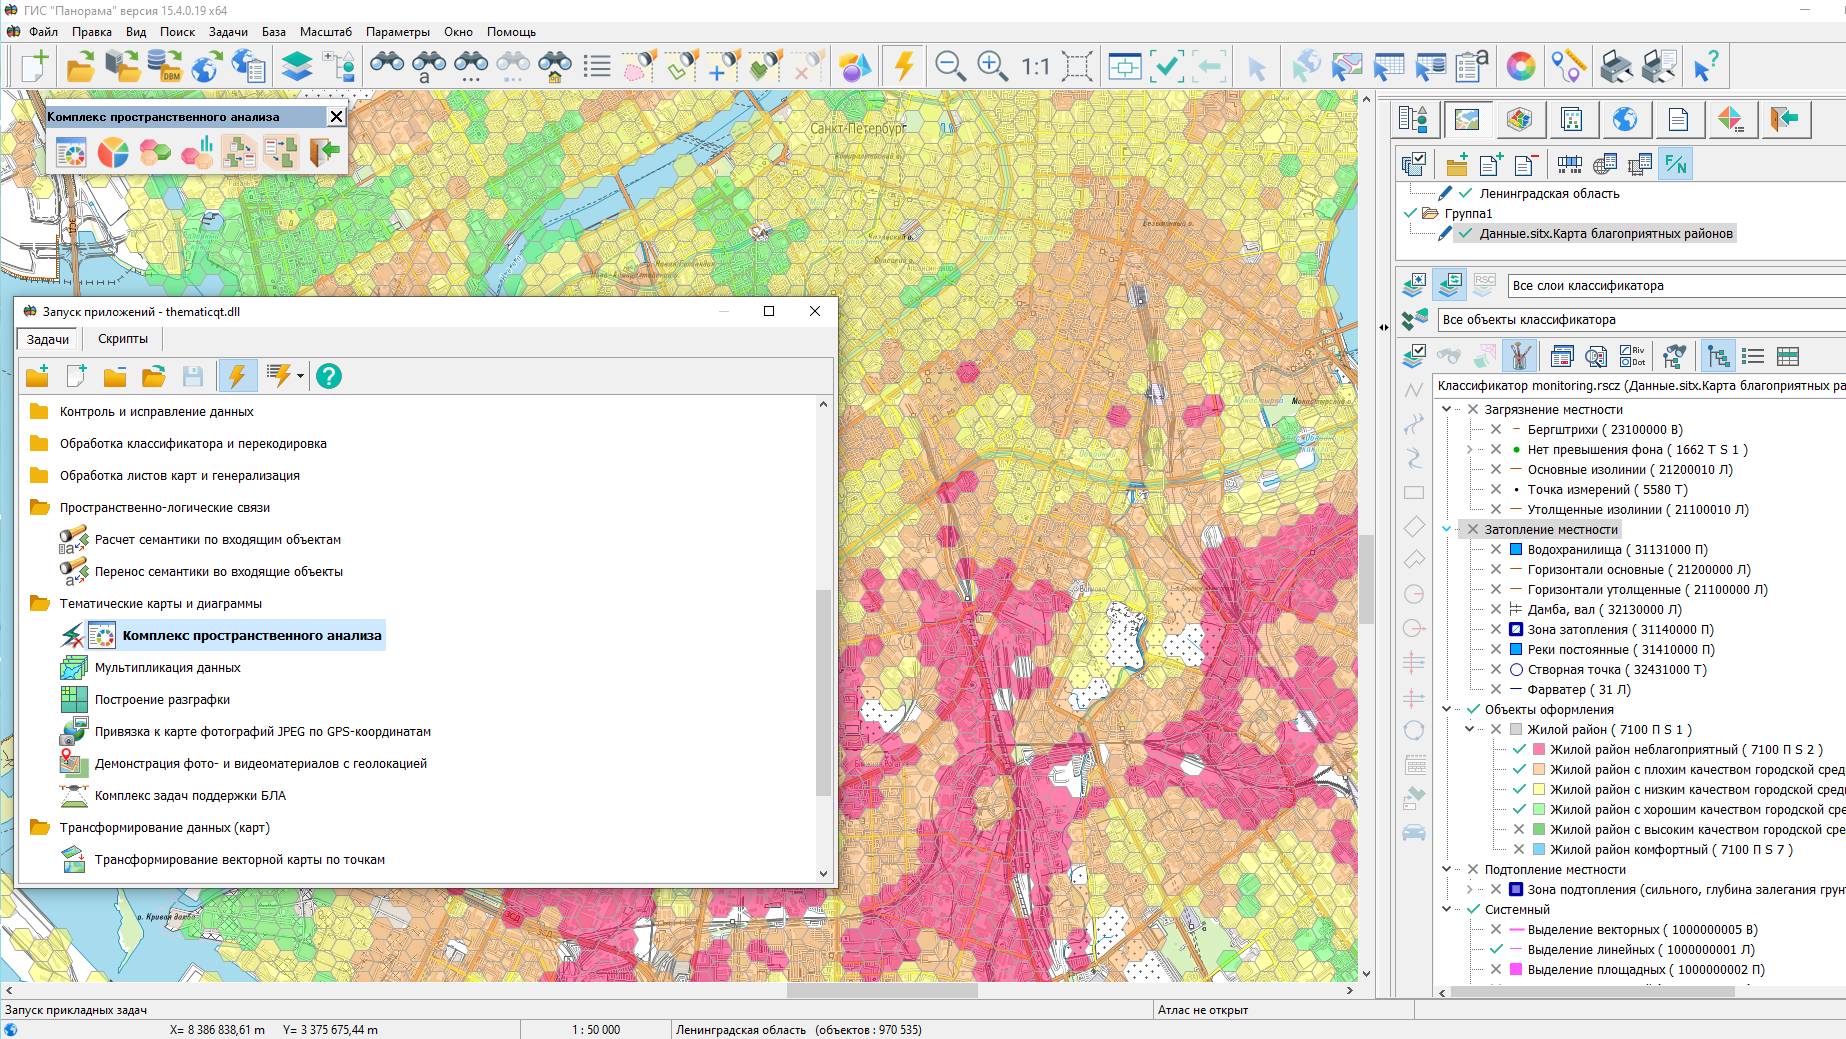Click the help pointer with question mark
Screen dimensions: 1846x1039
tap(1706, 67)
